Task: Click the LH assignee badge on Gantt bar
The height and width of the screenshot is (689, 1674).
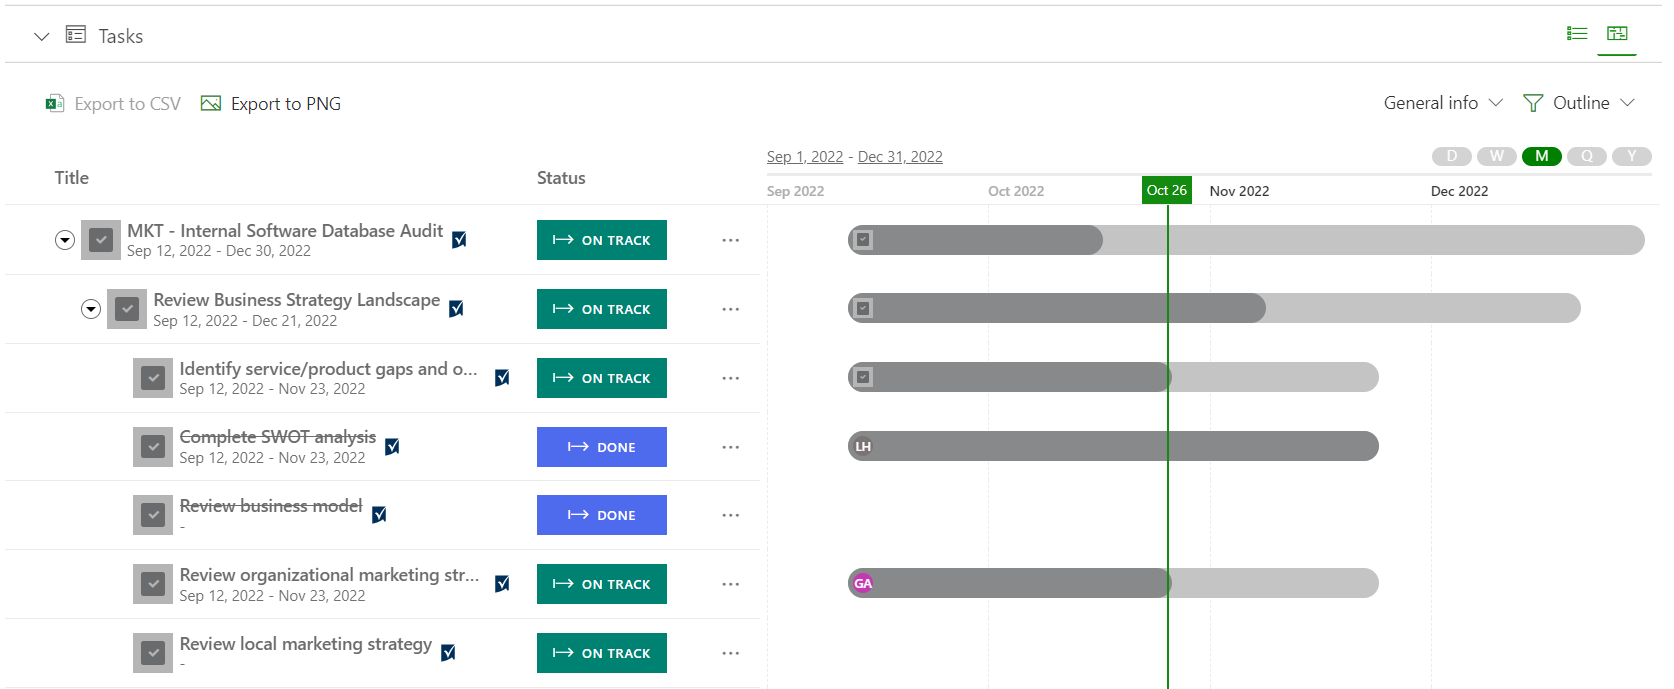Action: (x=863, y=447)
